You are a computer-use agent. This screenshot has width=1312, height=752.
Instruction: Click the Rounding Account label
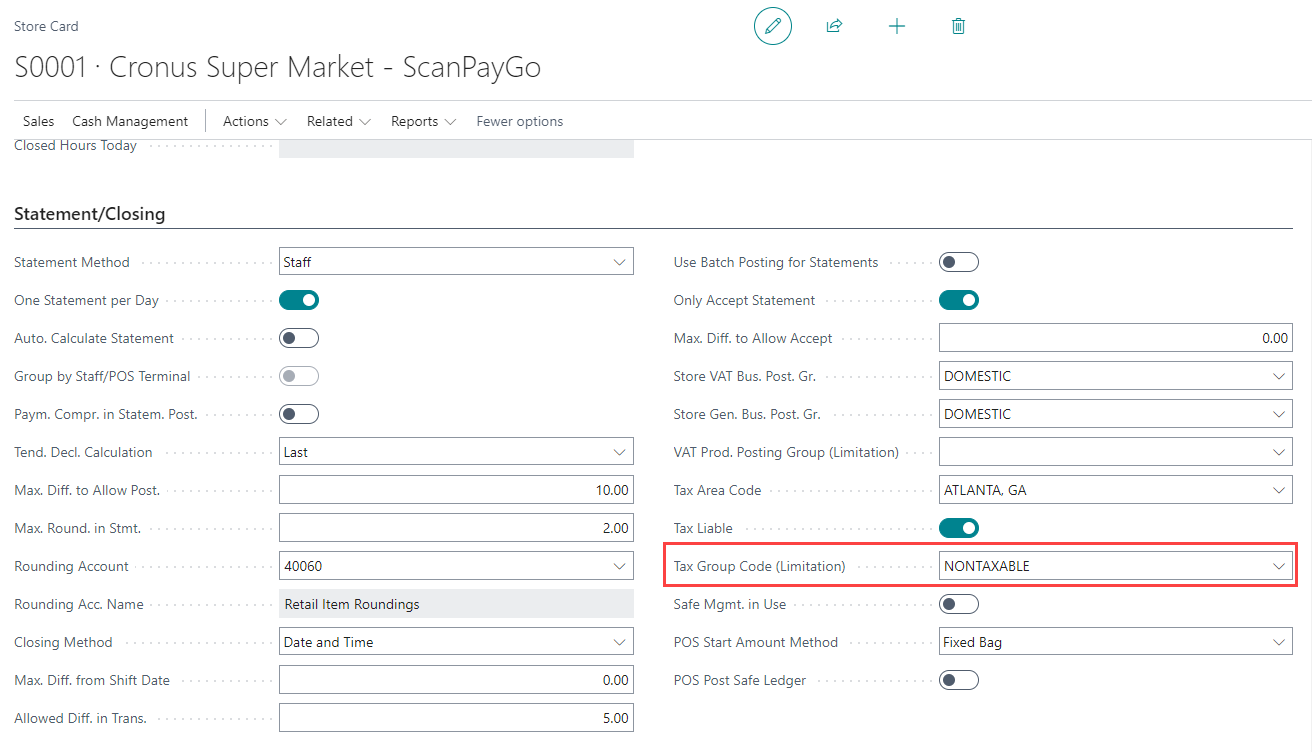71,566
